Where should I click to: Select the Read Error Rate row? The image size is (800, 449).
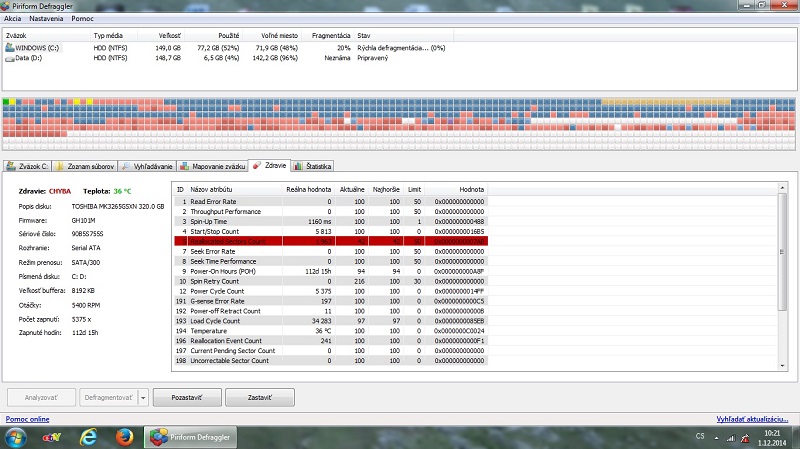point(331,202)
